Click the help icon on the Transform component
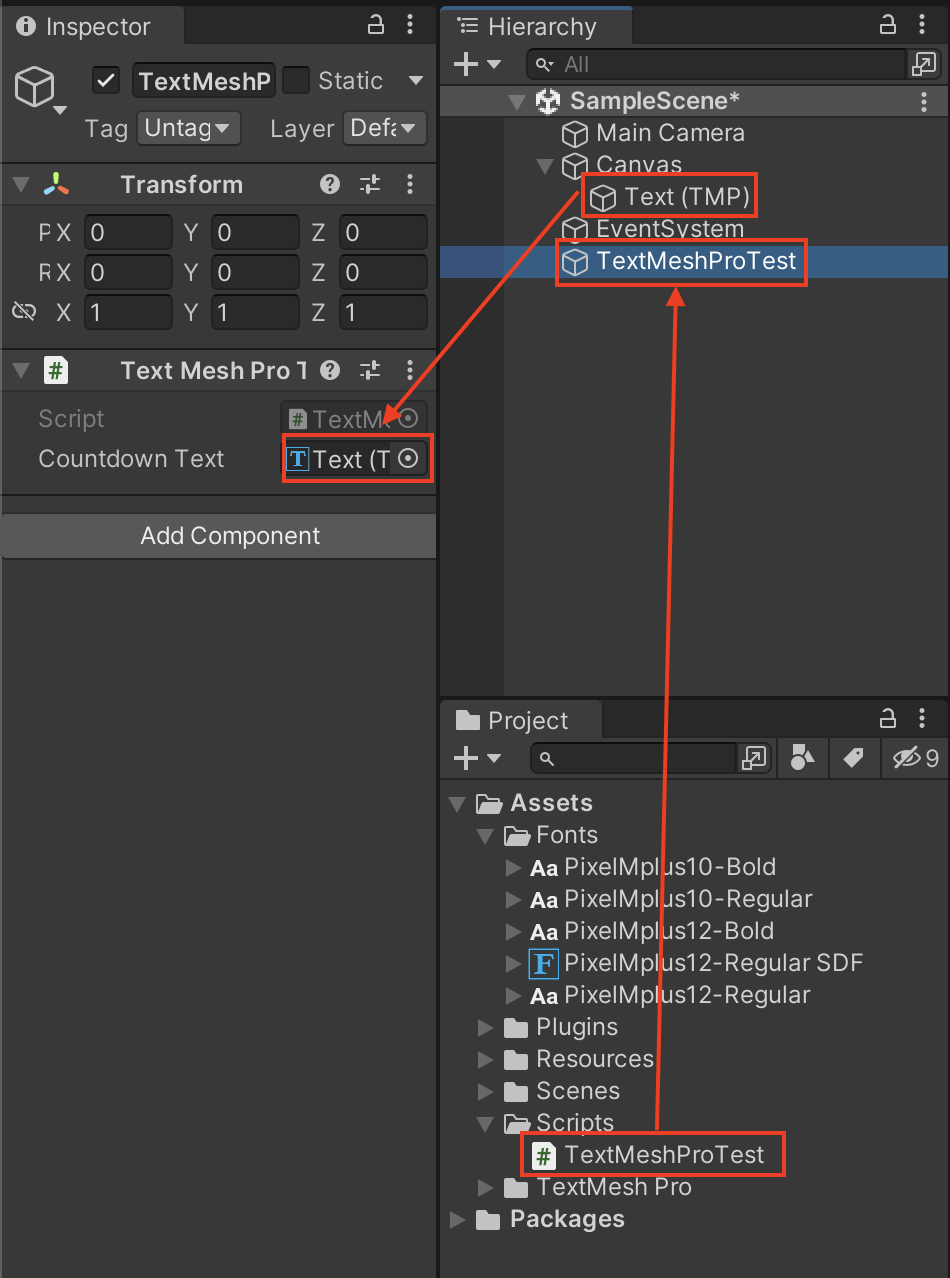This screenshot has width=950, height=1278. pos(329,184)
